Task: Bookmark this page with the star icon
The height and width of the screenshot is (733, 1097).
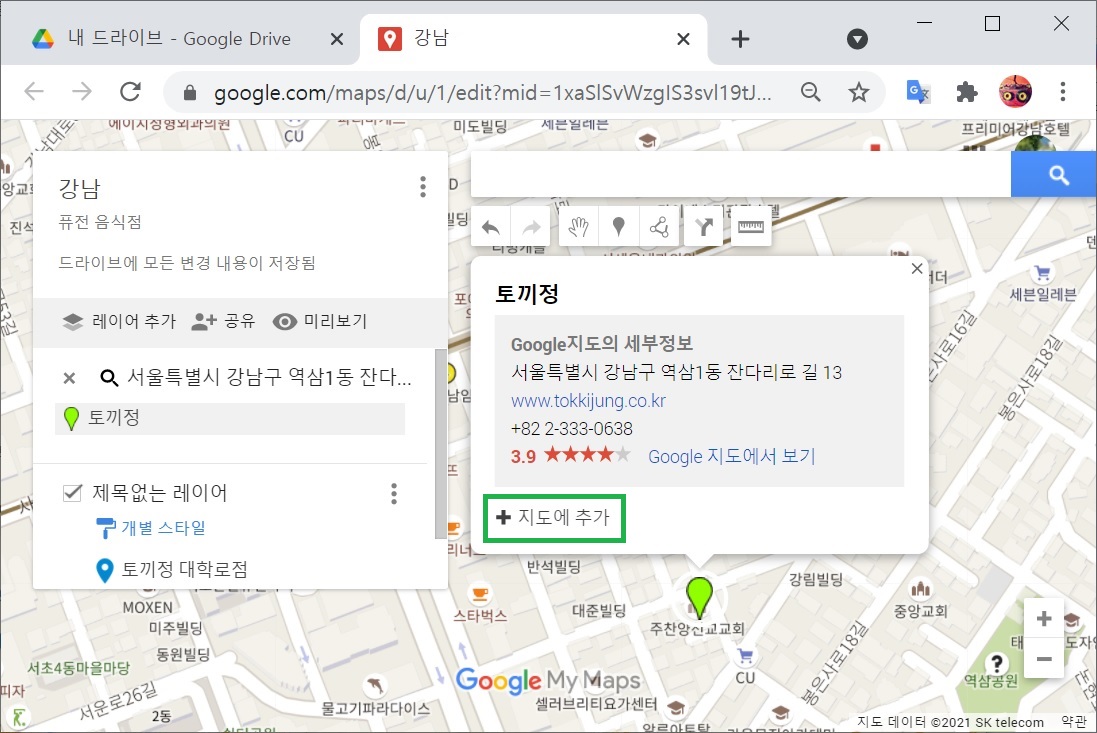Action: [858, 92]
